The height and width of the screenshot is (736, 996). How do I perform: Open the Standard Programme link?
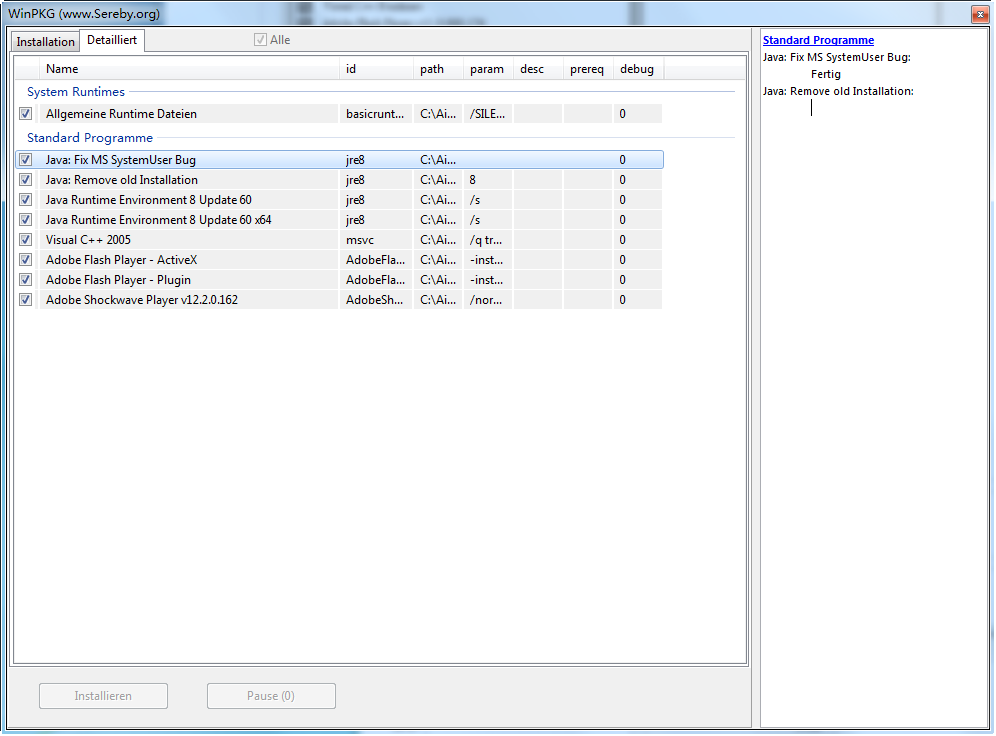coord(818,40)
